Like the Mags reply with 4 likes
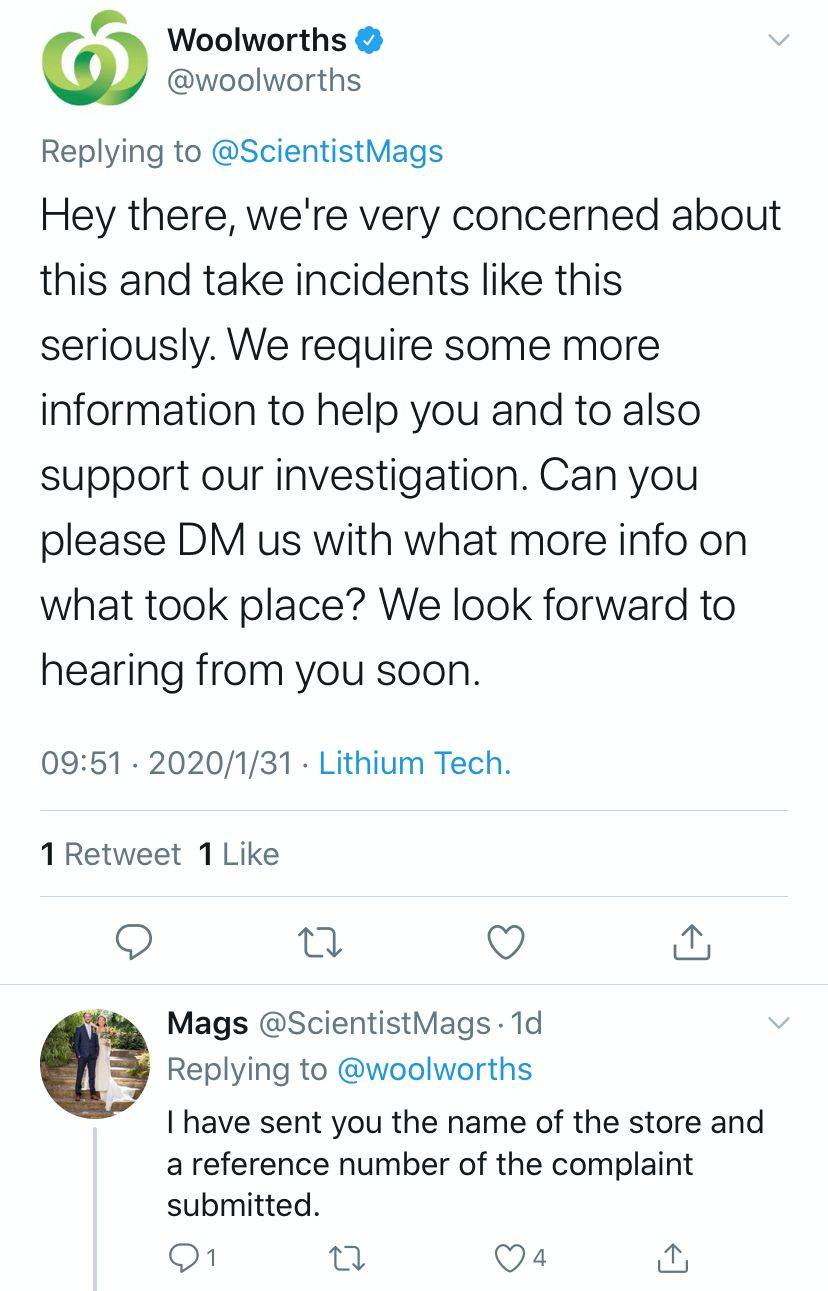Image resolution: width=828 pixels, height=1291 pixels. (x=522, y=1257)
